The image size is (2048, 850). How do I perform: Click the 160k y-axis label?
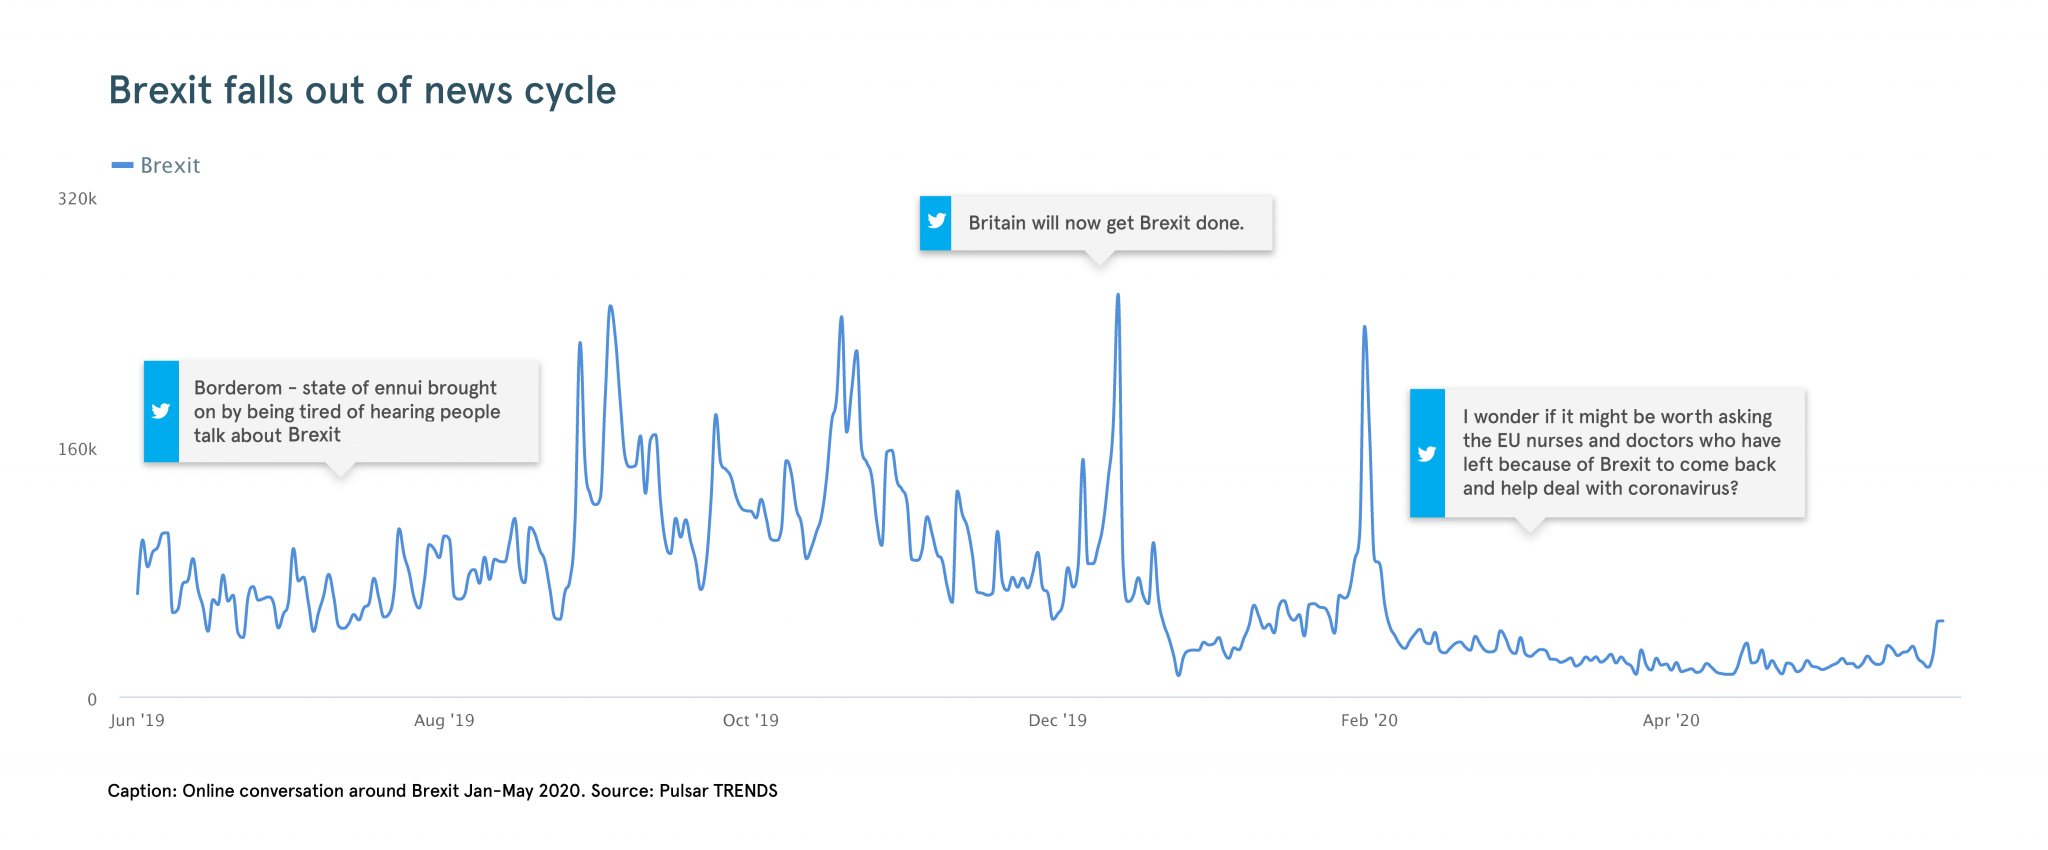click(x=77, y=449)
